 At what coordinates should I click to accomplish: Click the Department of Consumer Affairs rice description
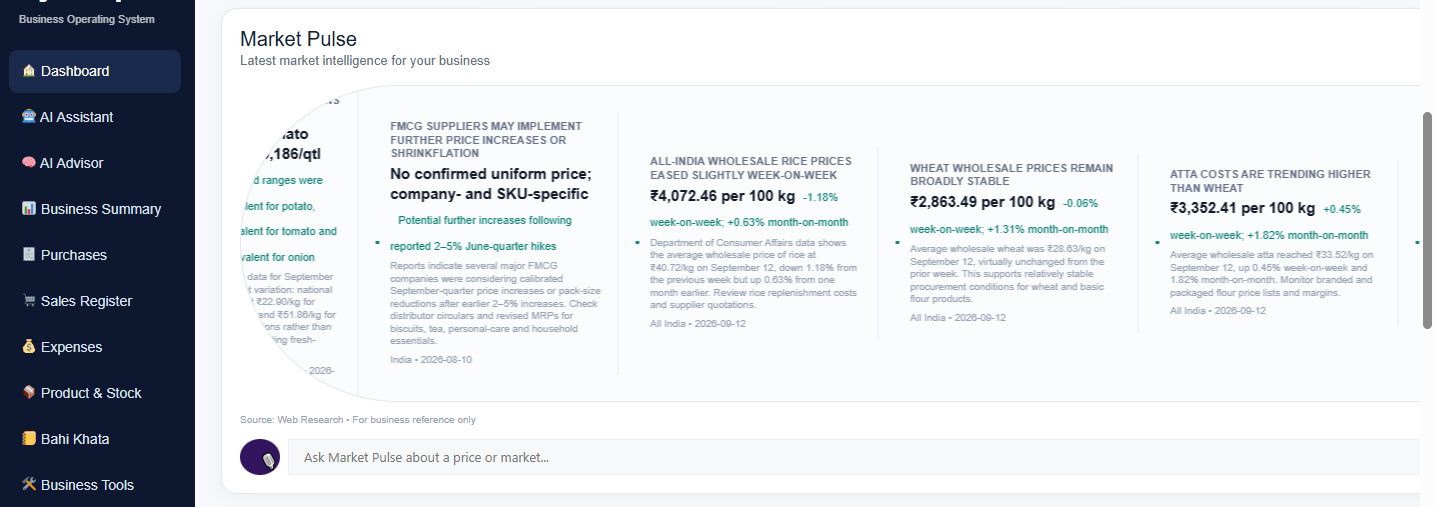(753, 274)
